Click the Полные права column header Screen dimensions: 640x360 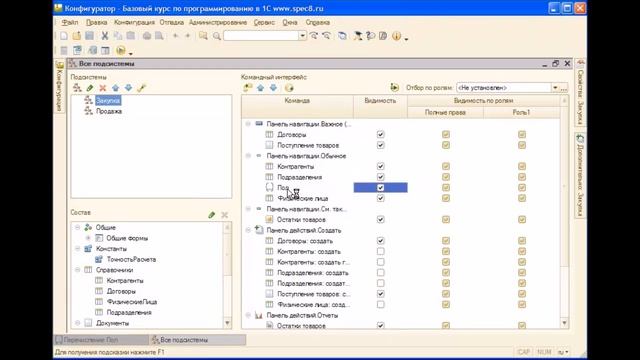pos(445,112)
